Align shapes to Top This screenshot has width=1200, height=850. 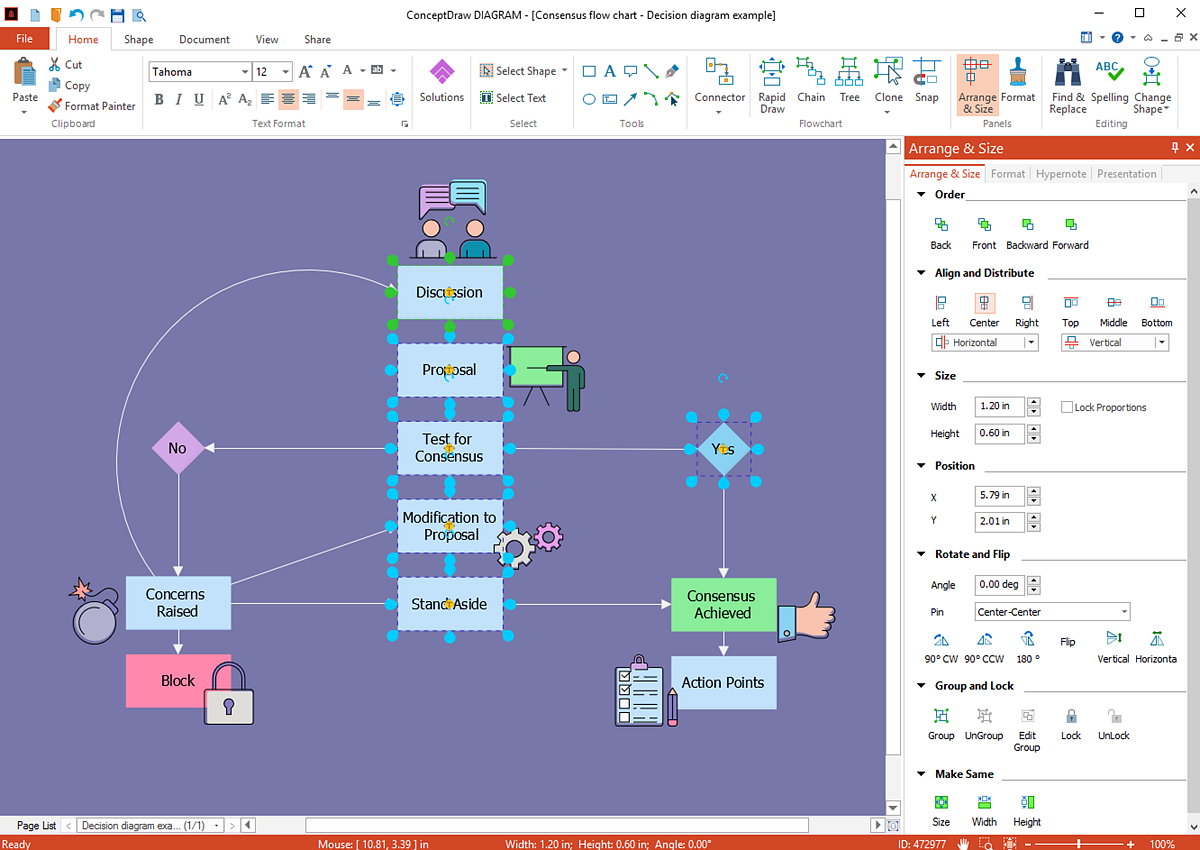[x=1070, y=312]
